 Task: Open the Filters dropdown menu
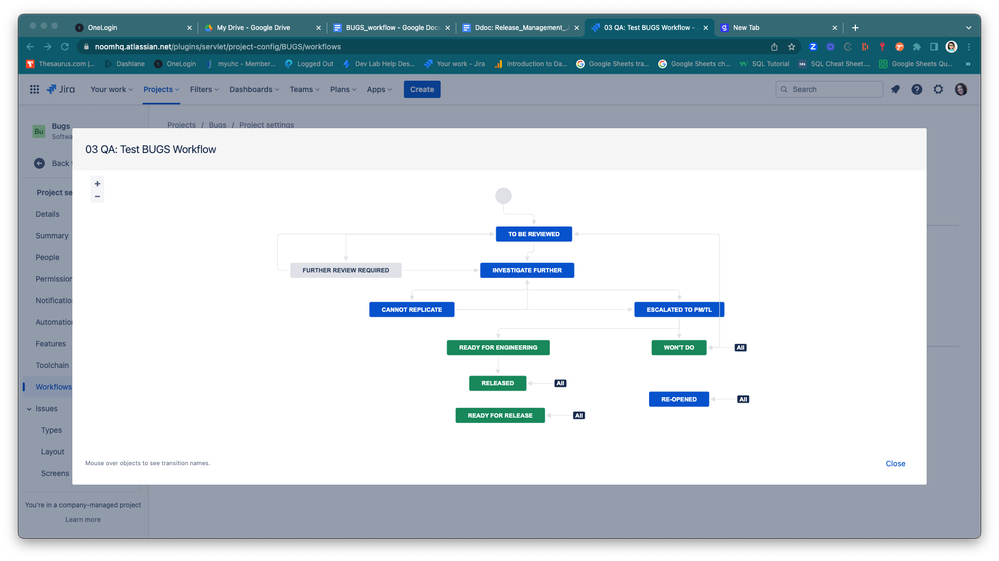click(x=204, y=90)
